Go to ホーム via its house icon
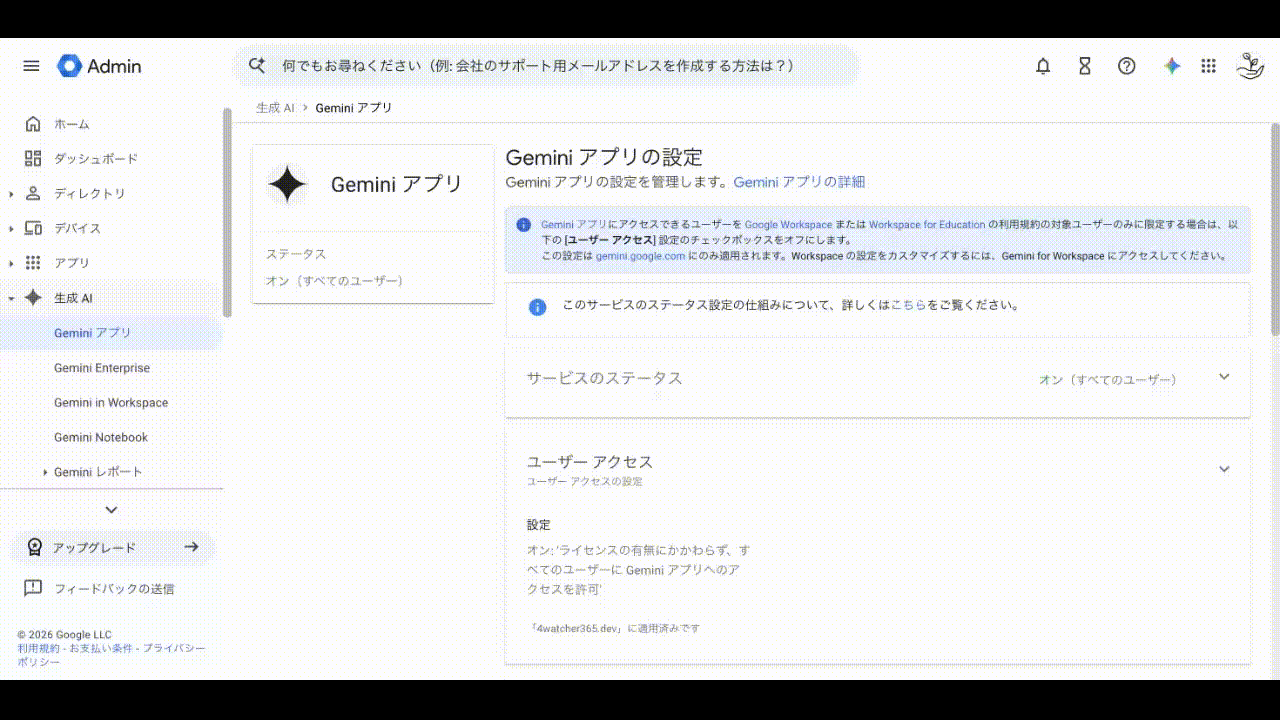The width and height of the screenshot is (1280, 720). tap(33, 124)
